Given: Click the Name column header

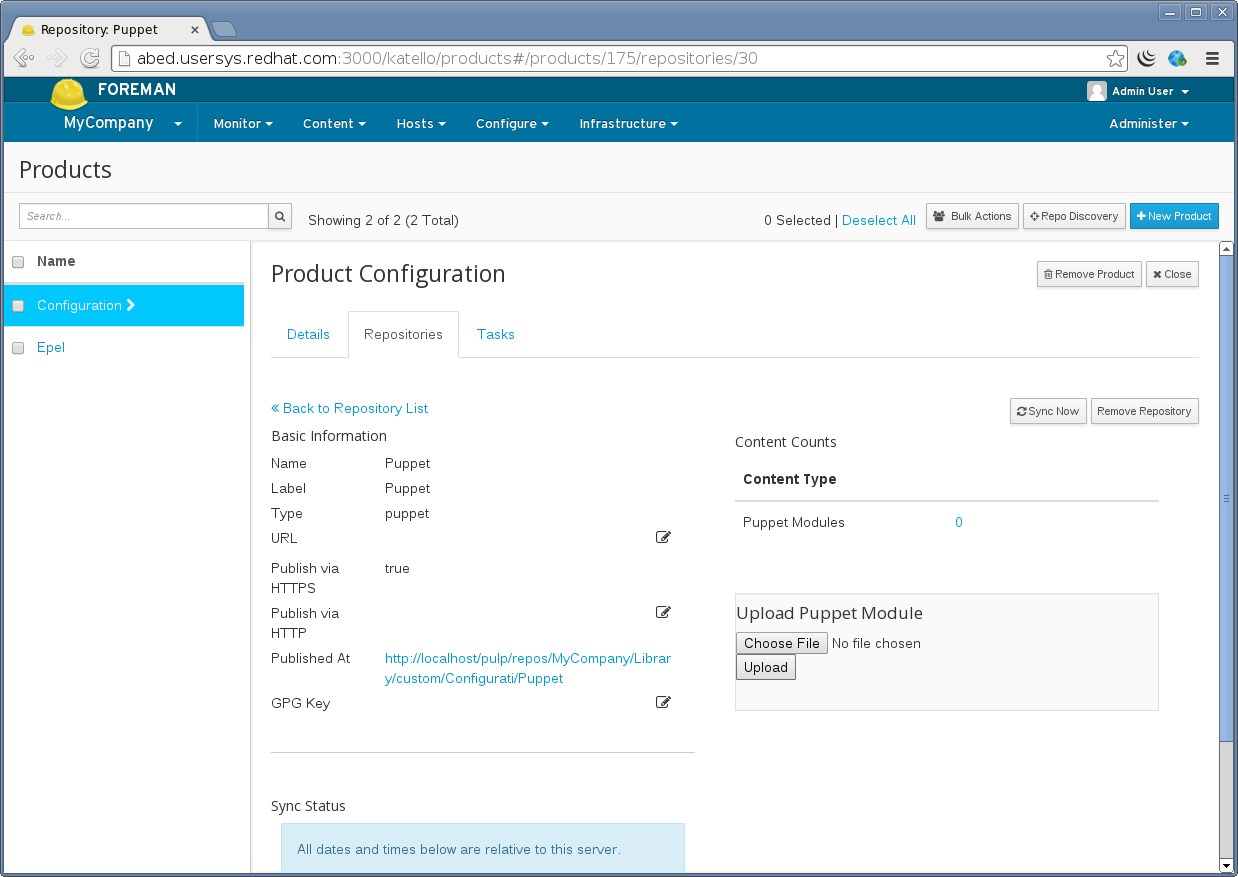Looking at the screenshot, I should pyautogui.click(x=56, y=261).
